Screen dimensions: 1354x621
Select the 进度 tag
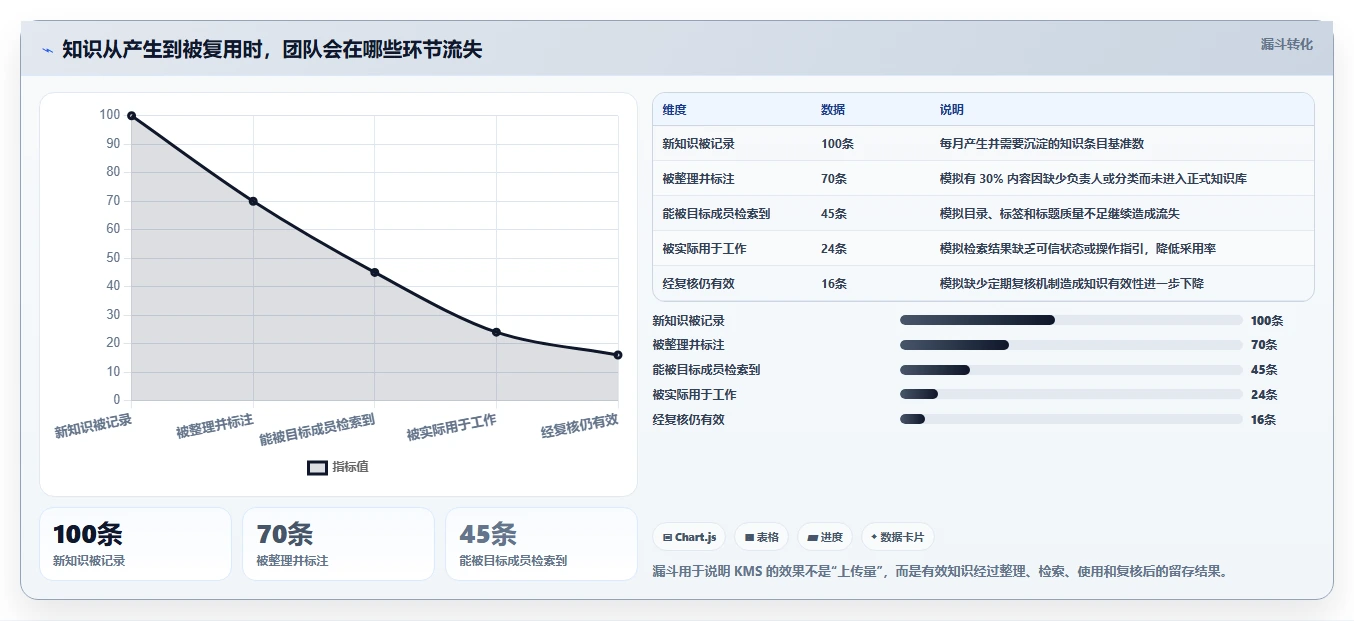pyautogui.click(x=825, y=537)
